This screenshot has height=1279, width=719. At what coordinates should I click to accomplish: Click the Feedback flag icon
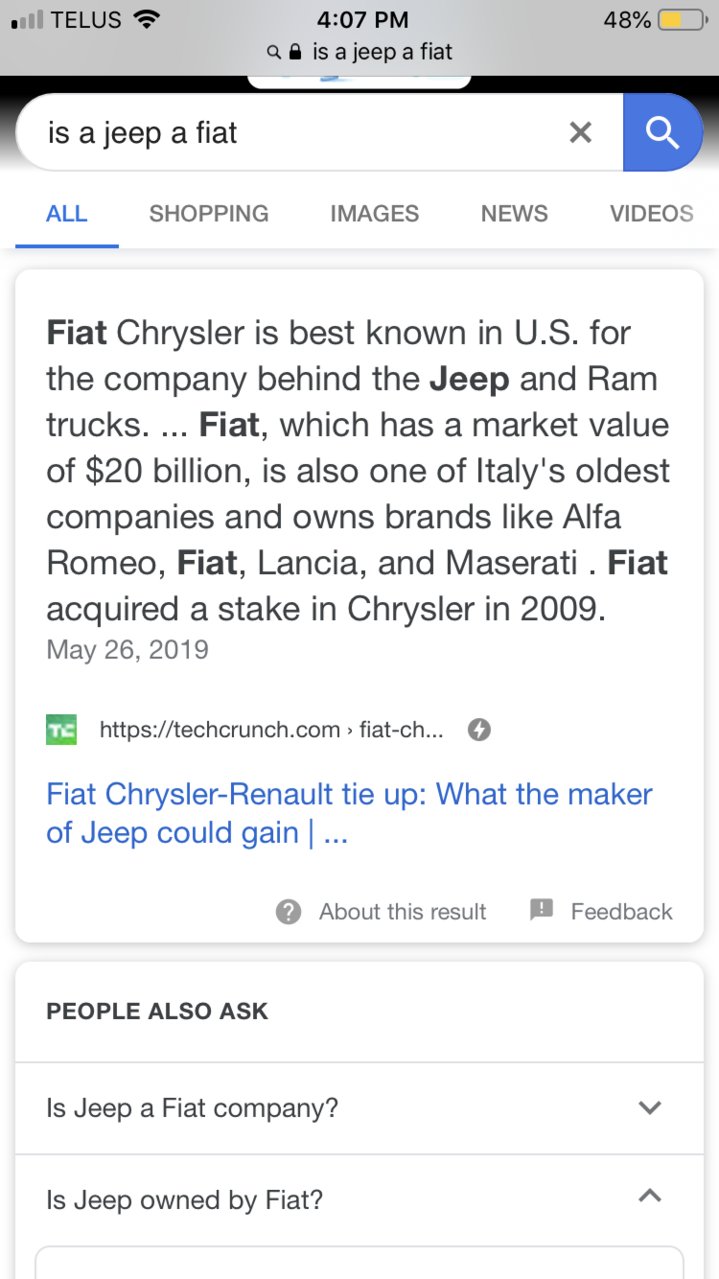[541, 910]
